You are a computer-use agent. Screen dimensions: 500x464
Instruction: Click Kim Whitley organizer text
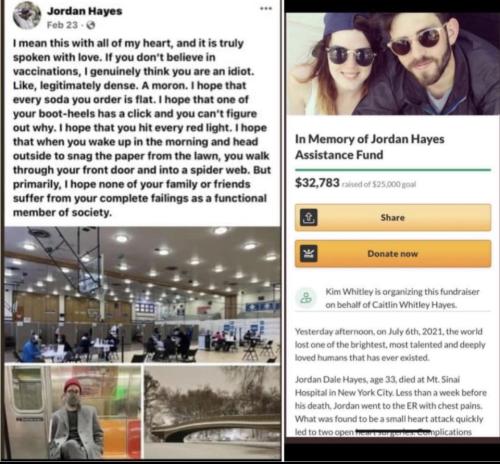[x=402, y=298]
